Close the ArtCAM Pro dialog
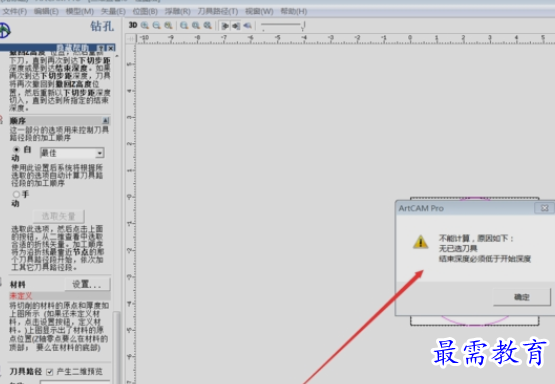The image size is (555, 384). [x=544, y=208]
